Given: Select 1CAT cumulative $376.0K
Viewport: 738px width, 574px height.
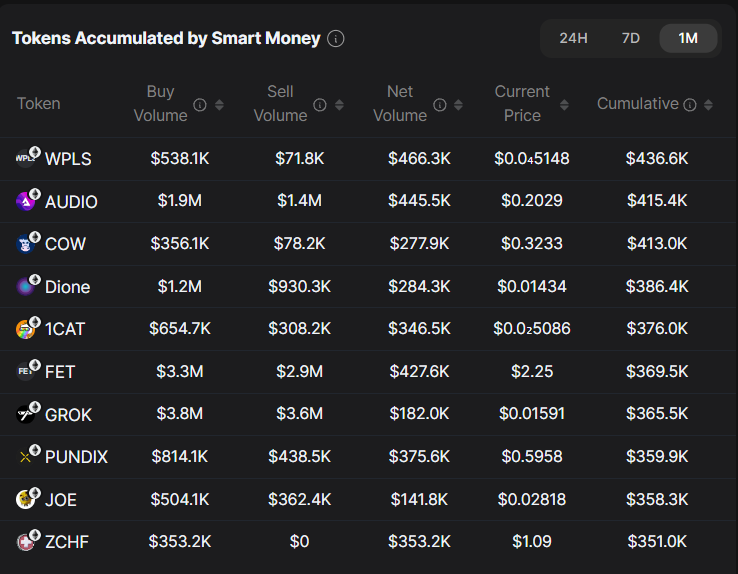Looking at the screenshot, I should click(x=657, y=329).
